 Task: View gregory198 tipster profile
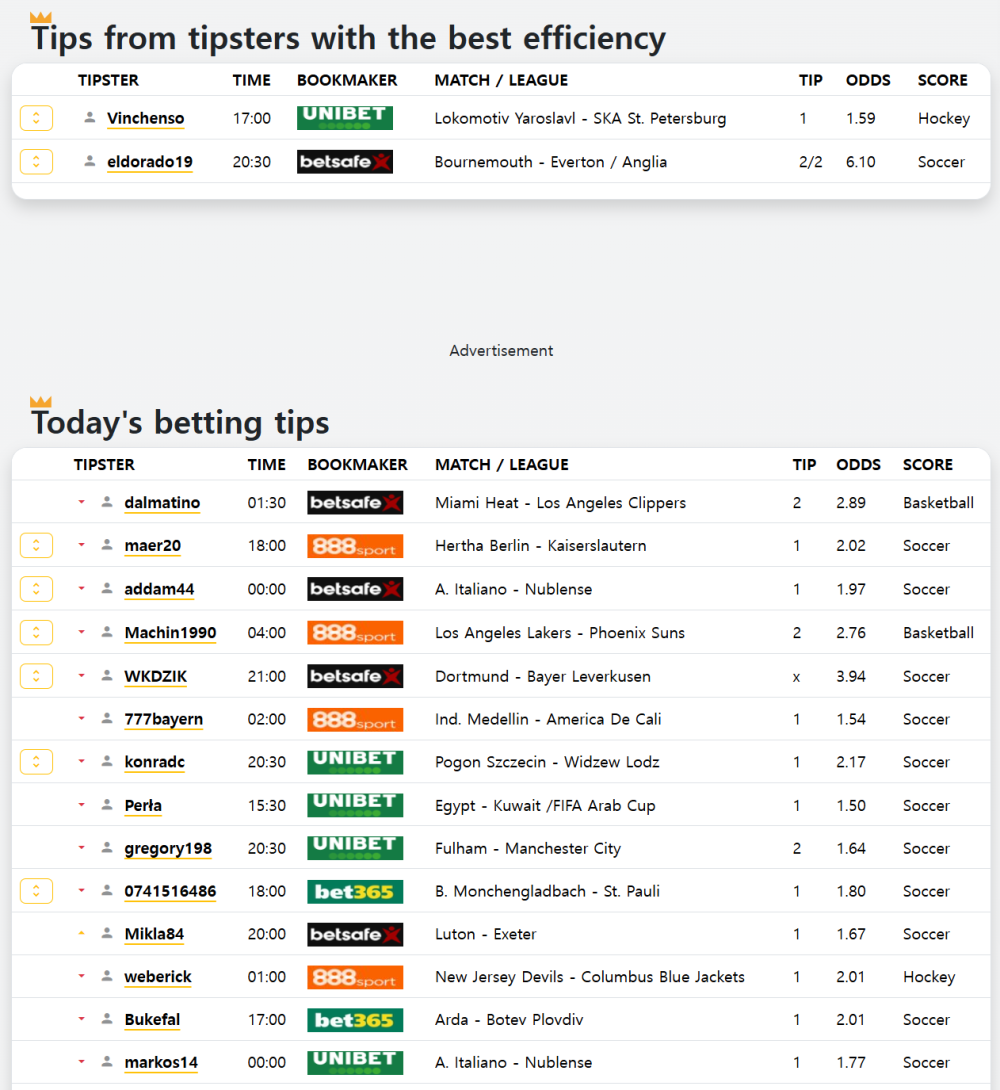(x=167, y=849)
